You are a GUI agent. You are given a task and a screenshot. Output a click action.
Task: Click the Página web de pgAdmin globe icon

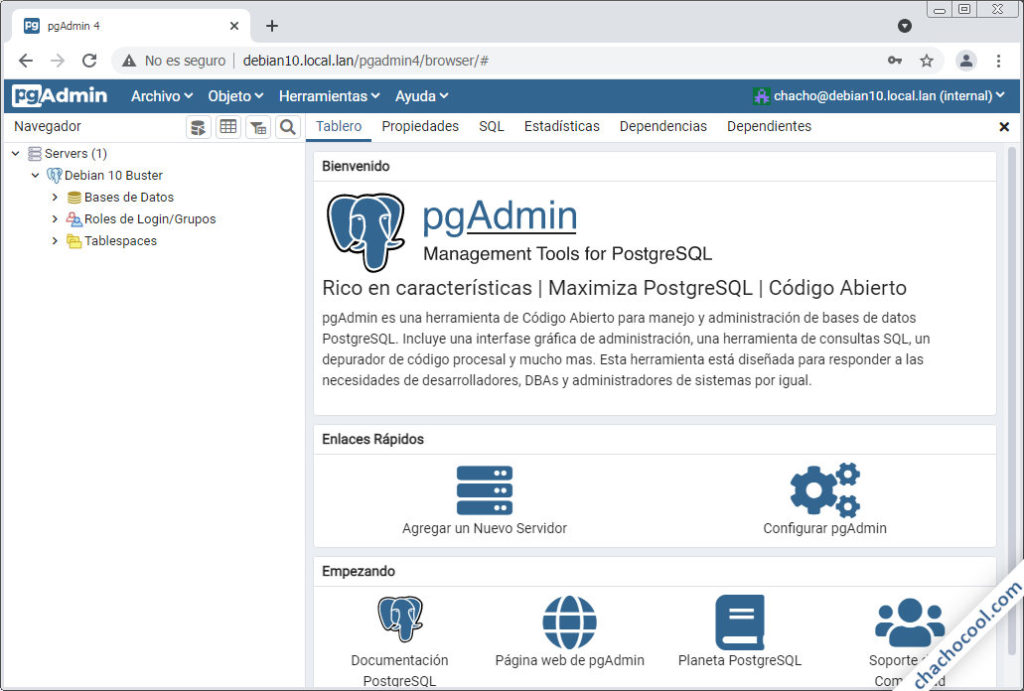569,622
